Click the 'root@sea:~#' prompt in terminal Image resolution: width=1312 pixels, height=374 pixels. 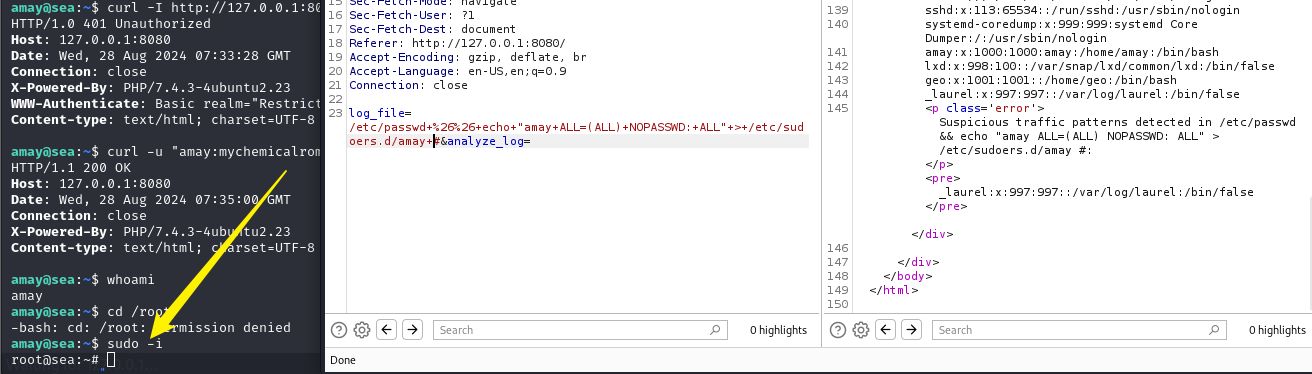(x=55, y=359)
